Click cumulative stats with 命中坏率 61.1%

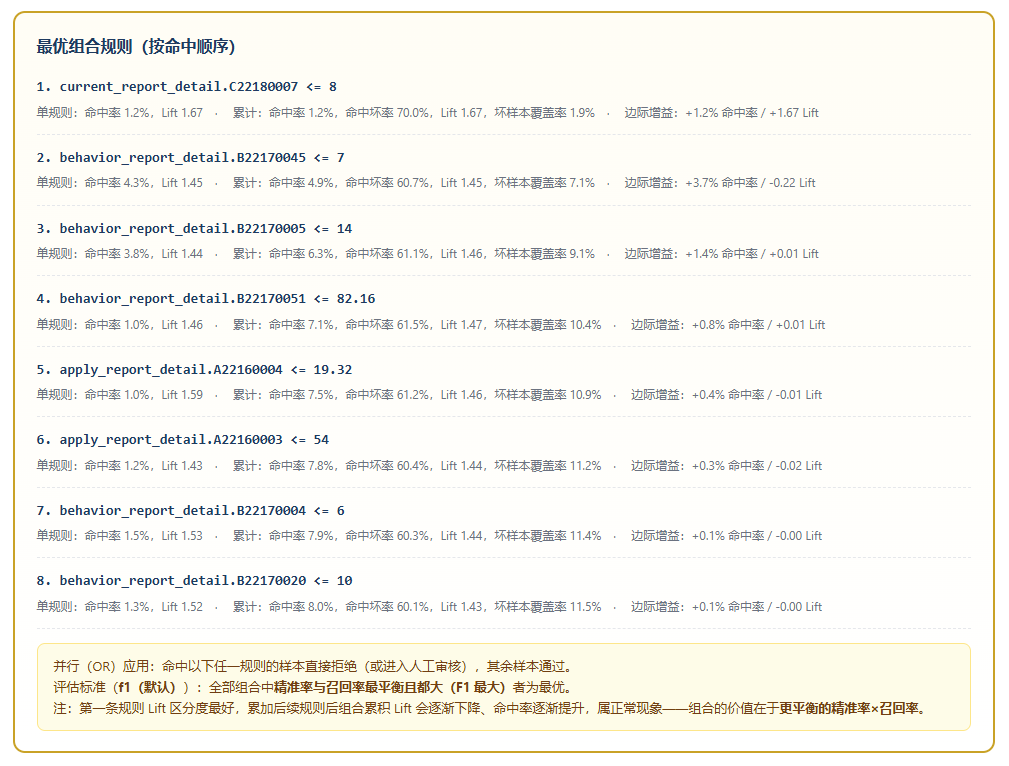[414, 254]
